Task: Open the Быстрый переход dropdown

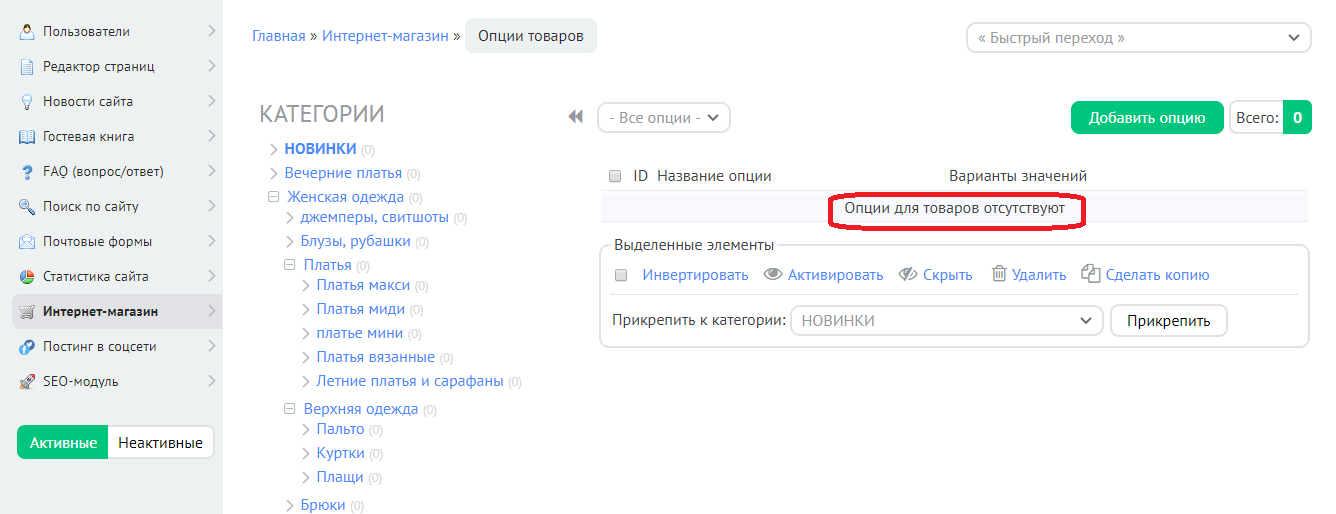Action: point(1139,38)
